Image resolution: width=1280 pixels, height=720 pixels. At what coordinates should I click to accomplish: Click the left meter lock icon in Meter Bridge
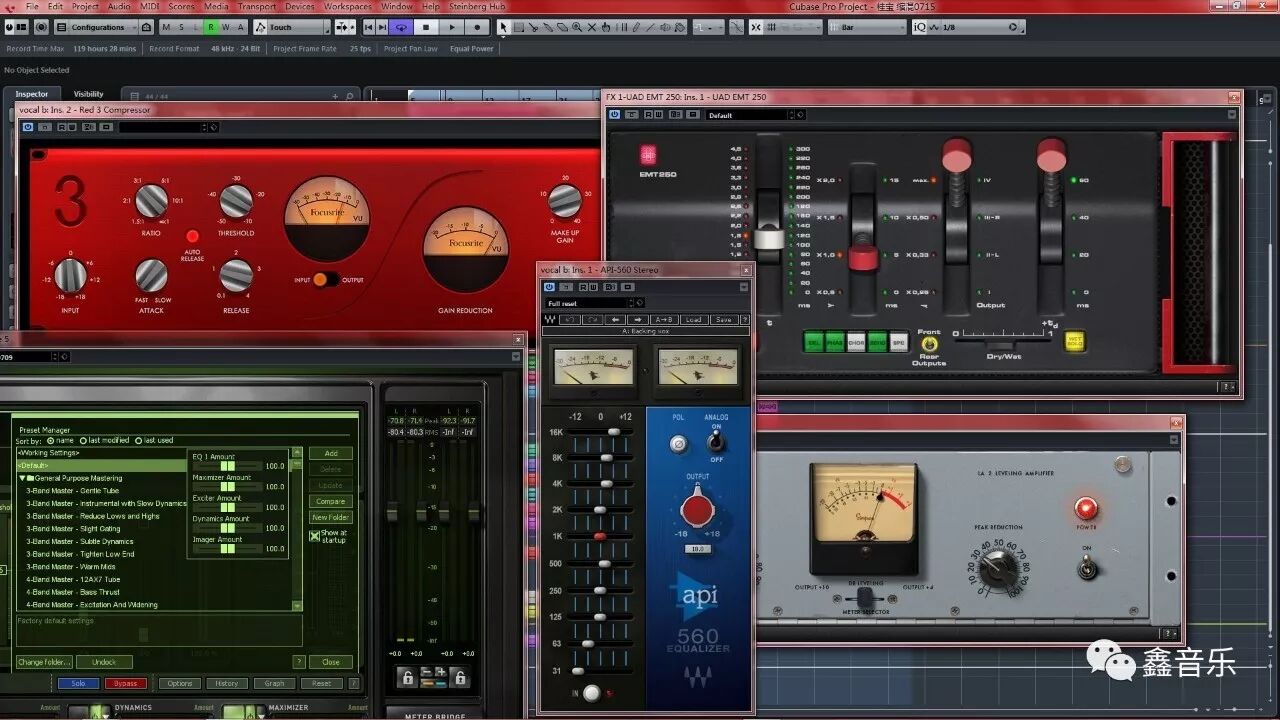point(407,677)
